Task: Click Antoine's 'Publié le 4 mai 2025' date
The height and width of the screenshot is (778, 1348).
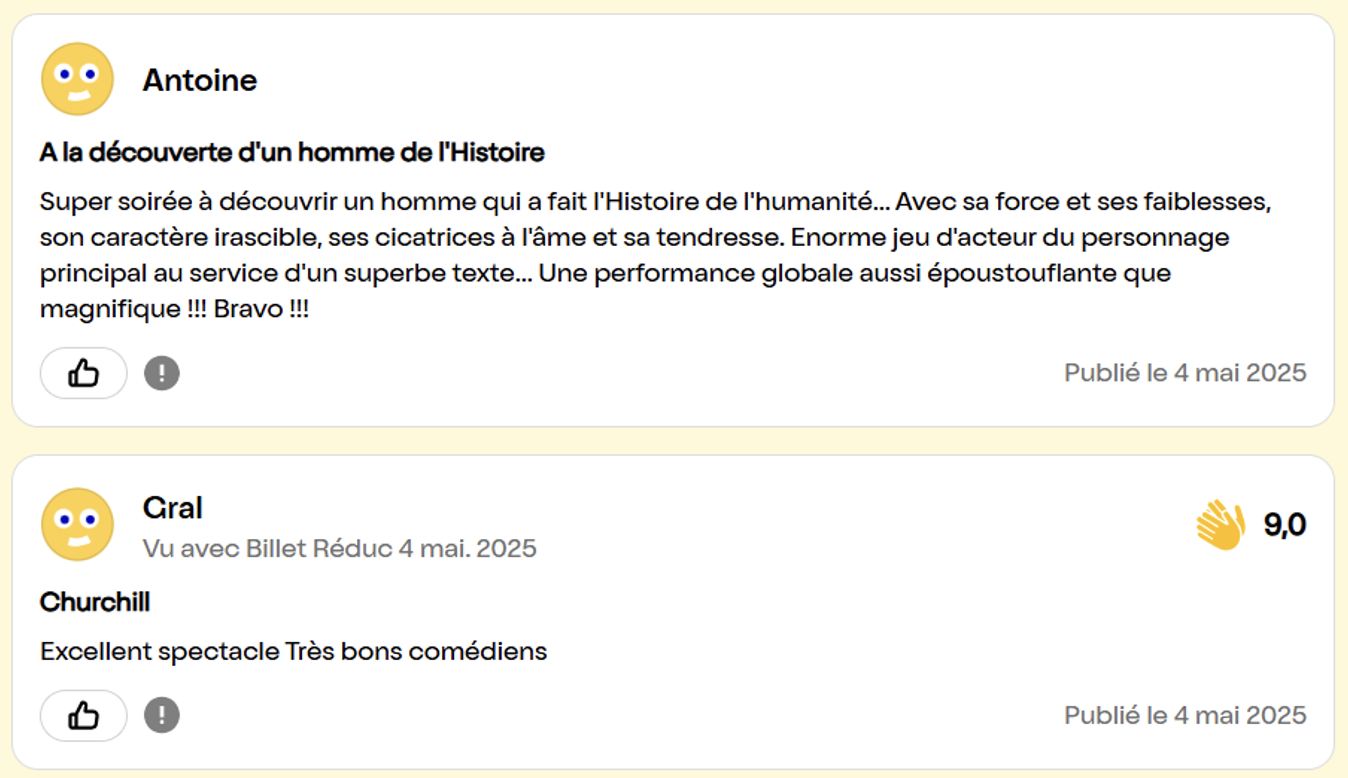Action: [x=1185, y=373]
